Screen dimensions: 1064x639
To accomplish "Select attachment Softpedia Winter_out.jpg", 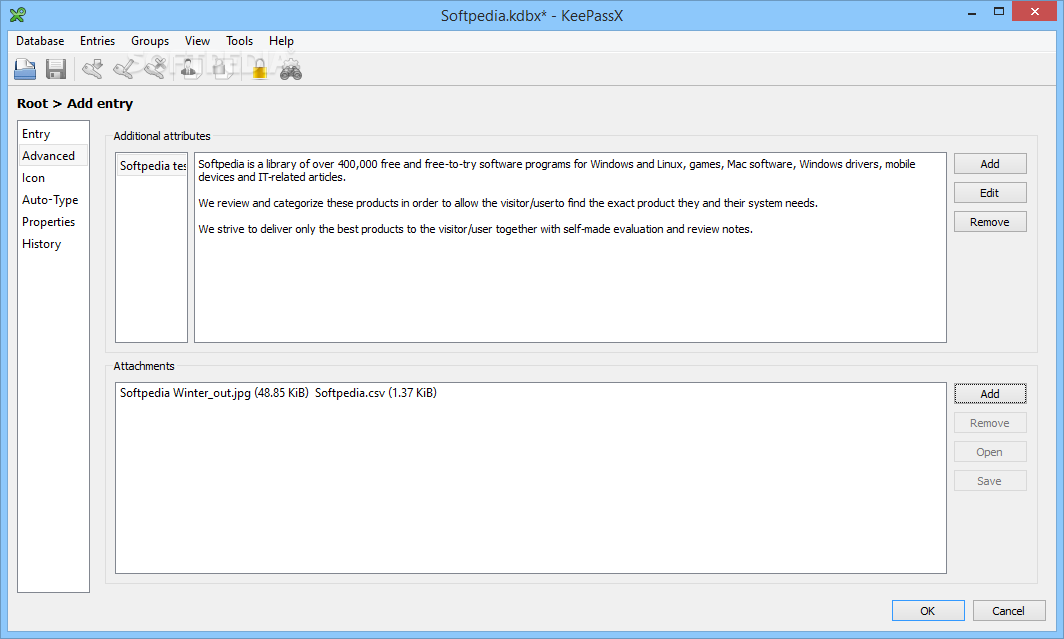I will coord(214,393).
